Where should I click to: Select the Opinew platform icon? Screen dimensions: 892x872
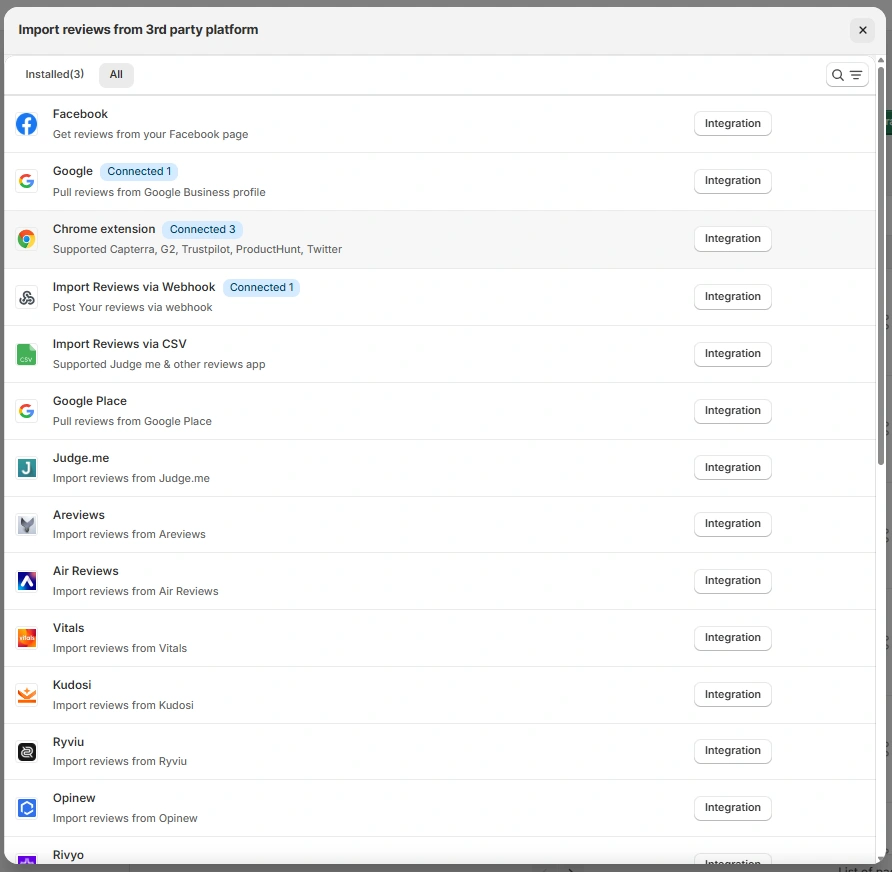click(x=26, y=807)
